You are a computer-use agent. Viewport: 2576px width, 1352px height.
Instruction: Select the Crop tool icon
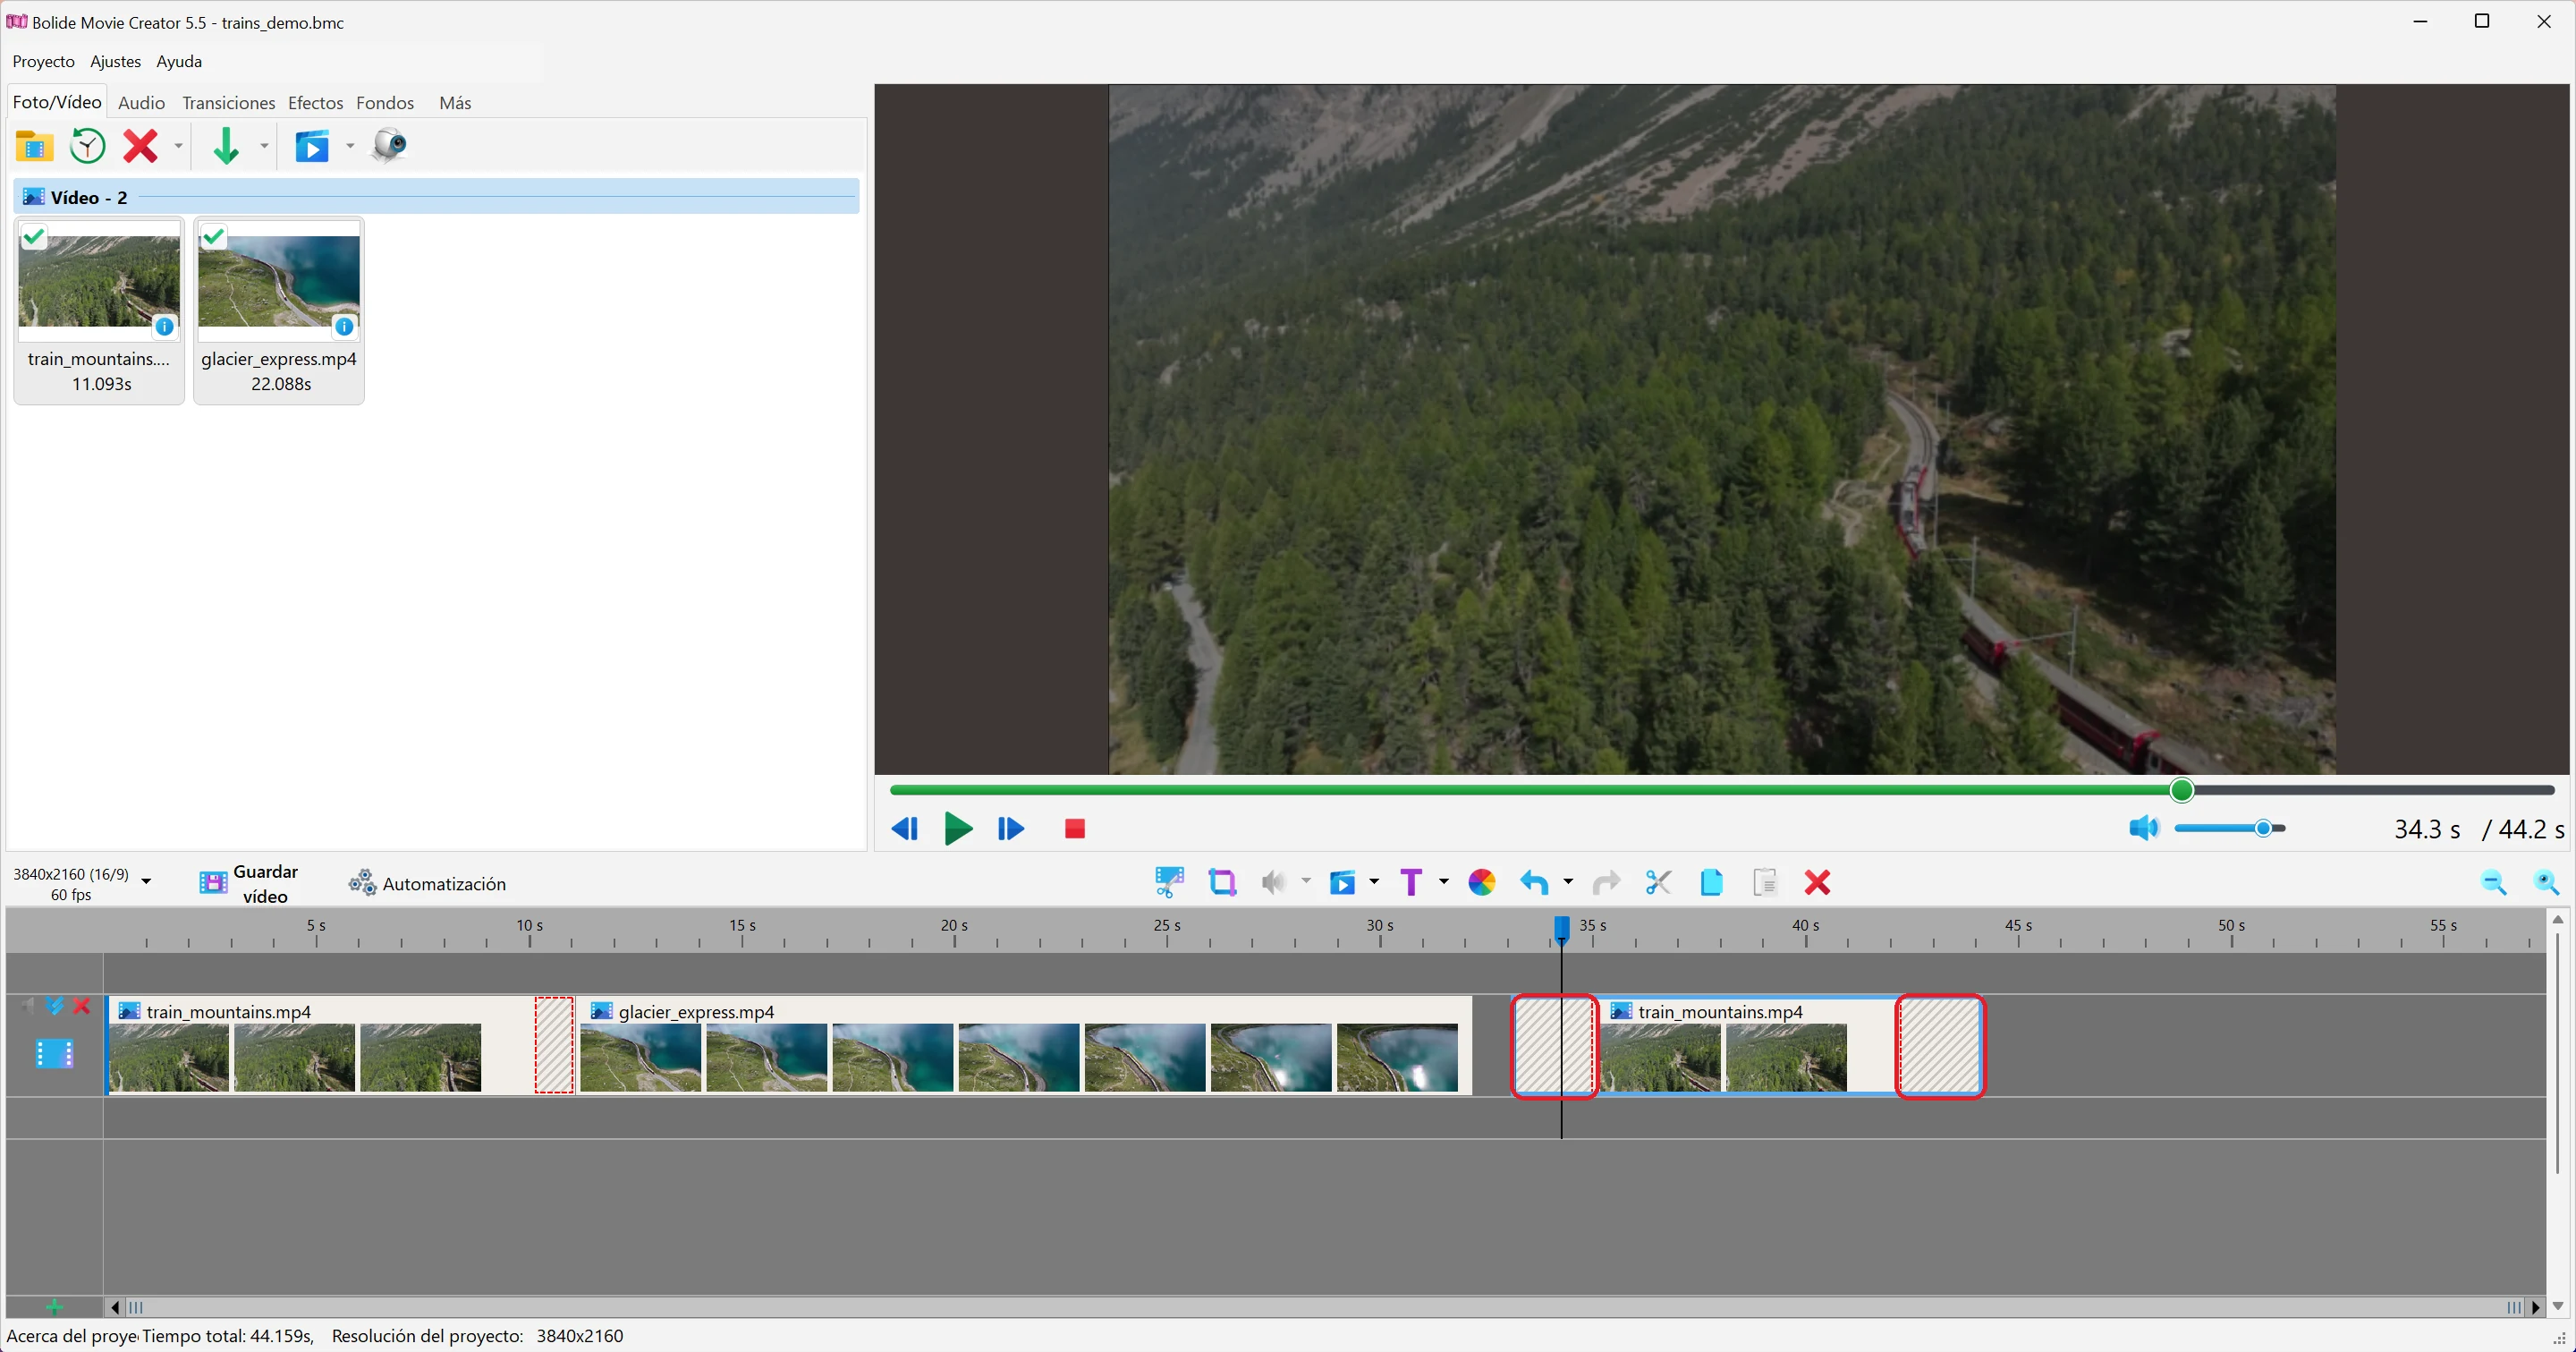pyautogui.click(x=1222, y=882)
